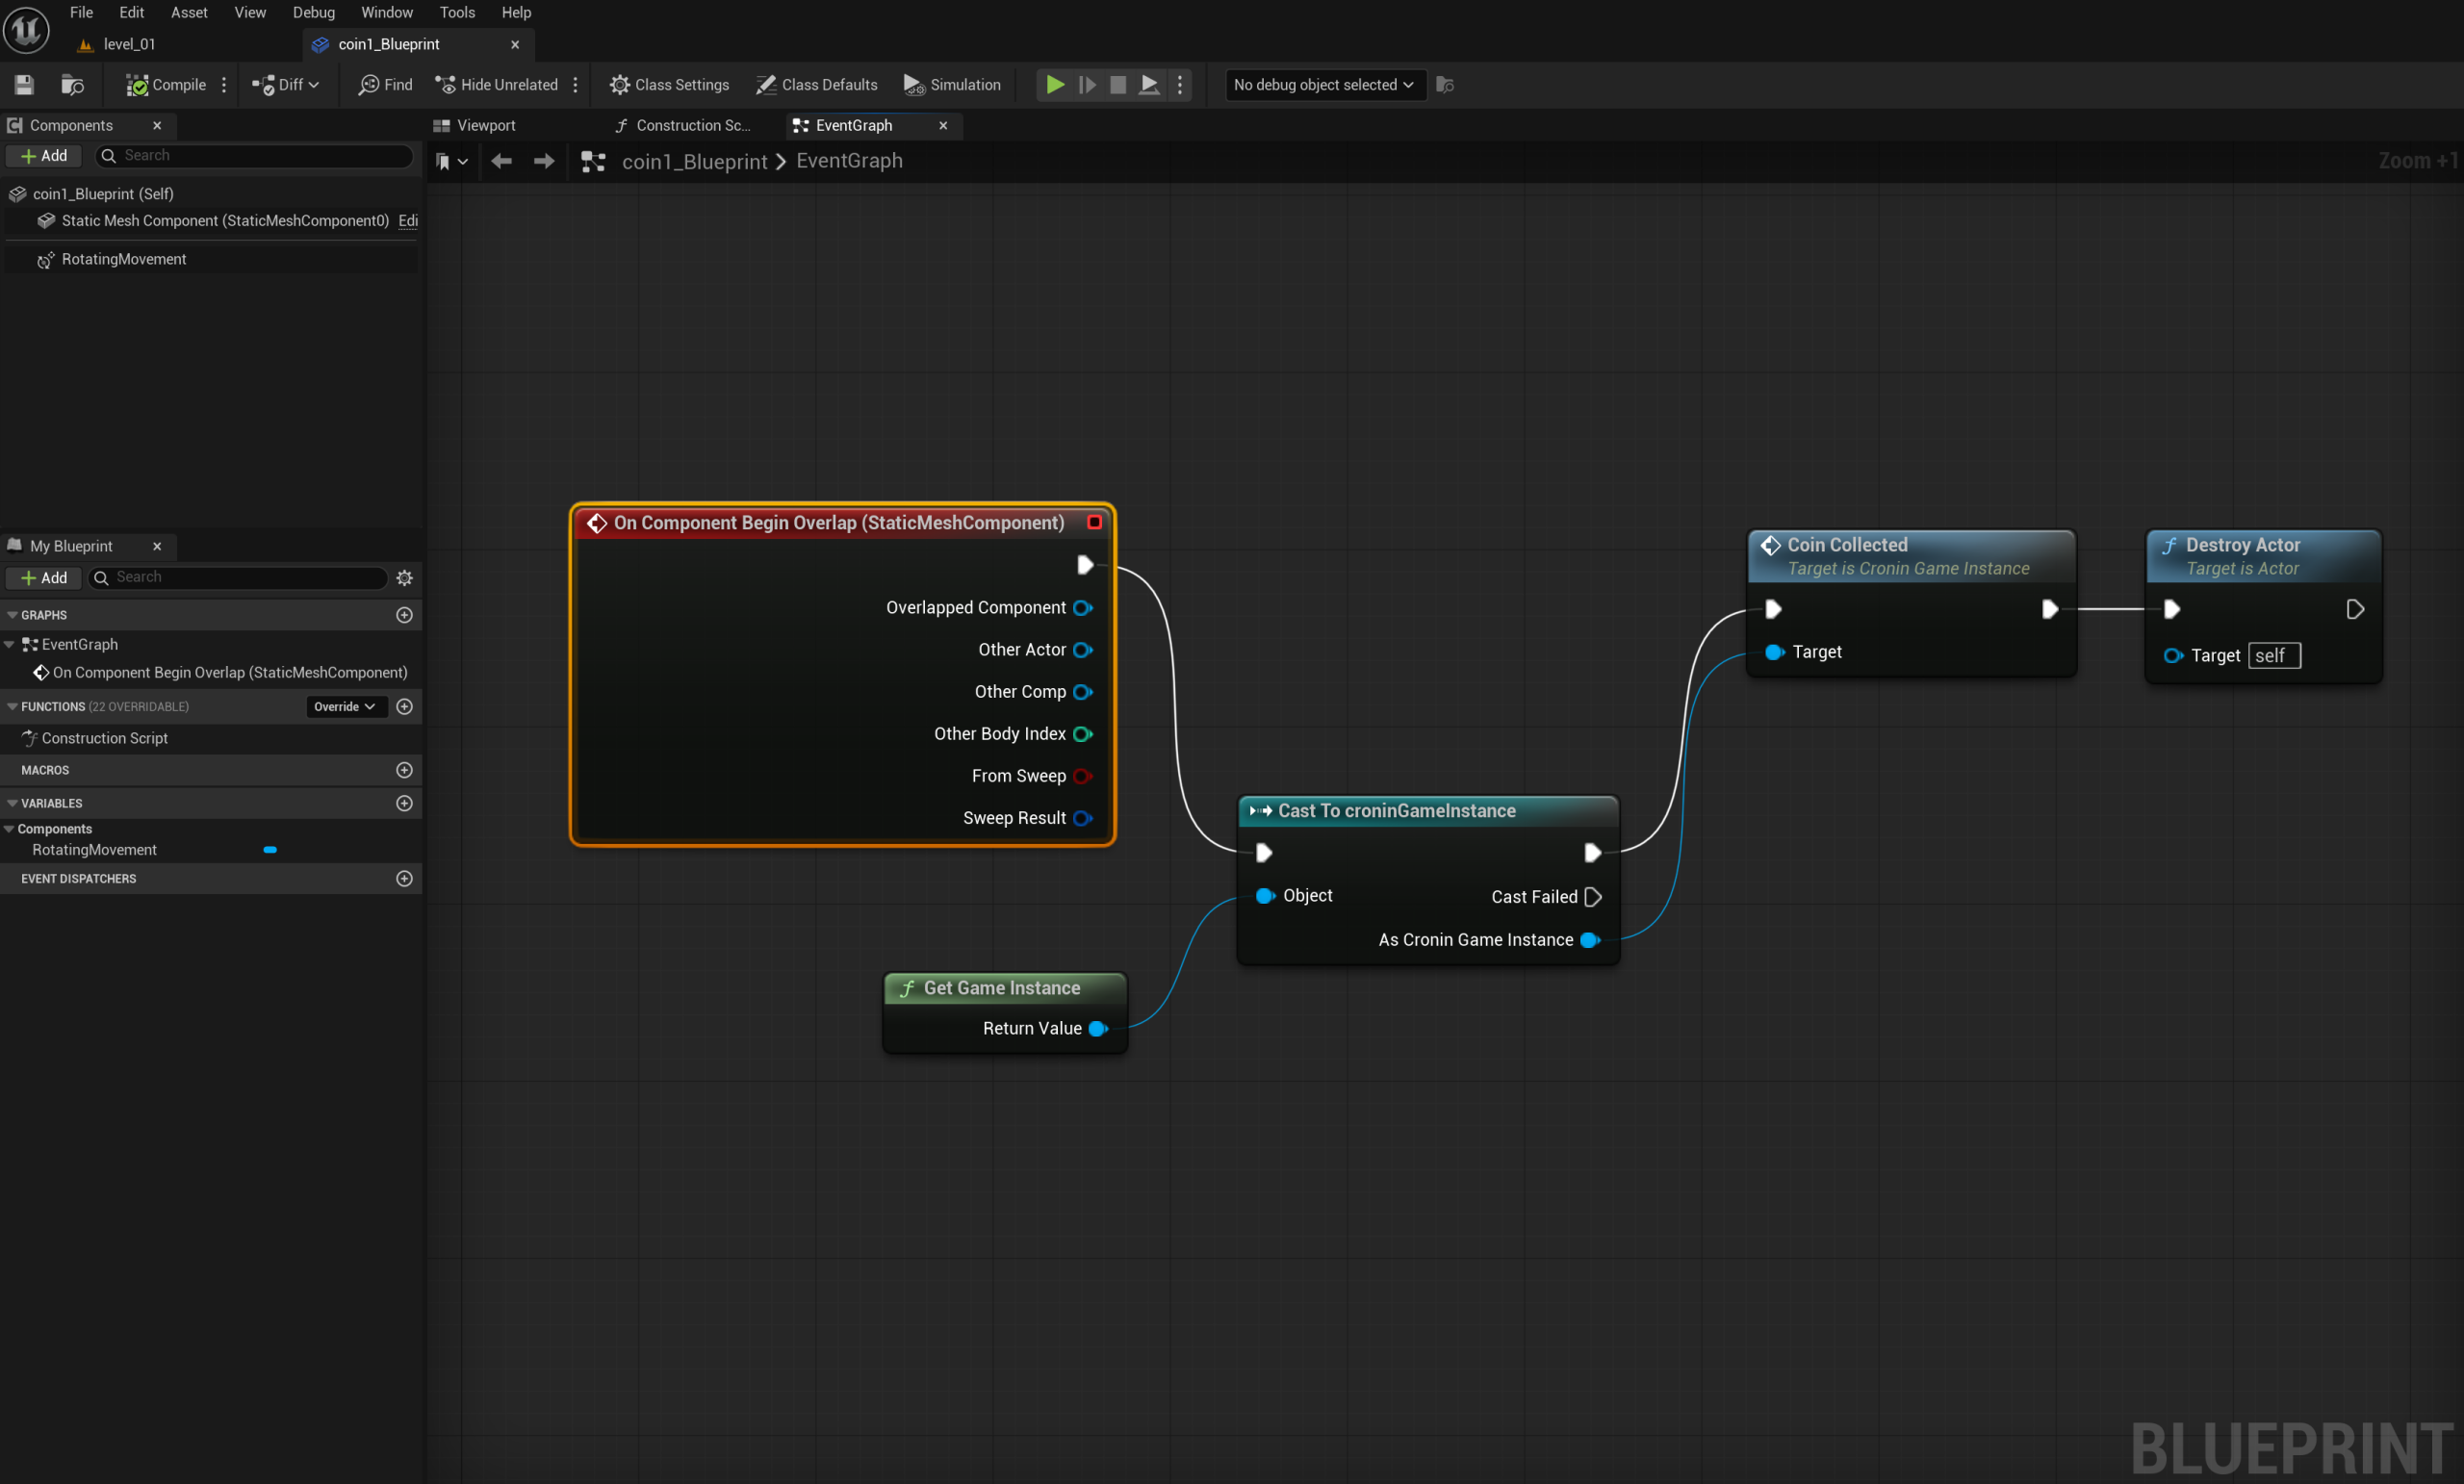The width and height of the screenshot is (2464, 1484).
Task: Toggle Hide Unrelated nodes
Action: (x=497, y=85)
